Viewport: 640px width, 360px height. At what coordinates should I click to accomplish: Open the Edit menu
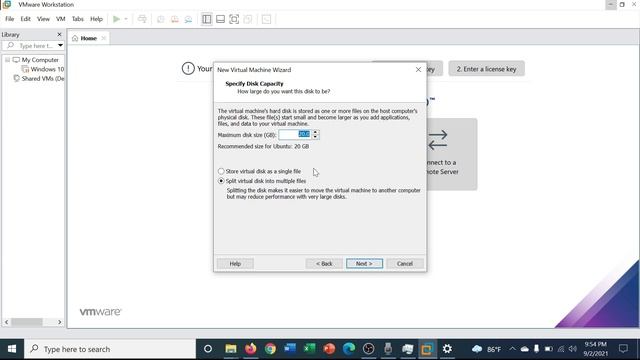[25, 19]
